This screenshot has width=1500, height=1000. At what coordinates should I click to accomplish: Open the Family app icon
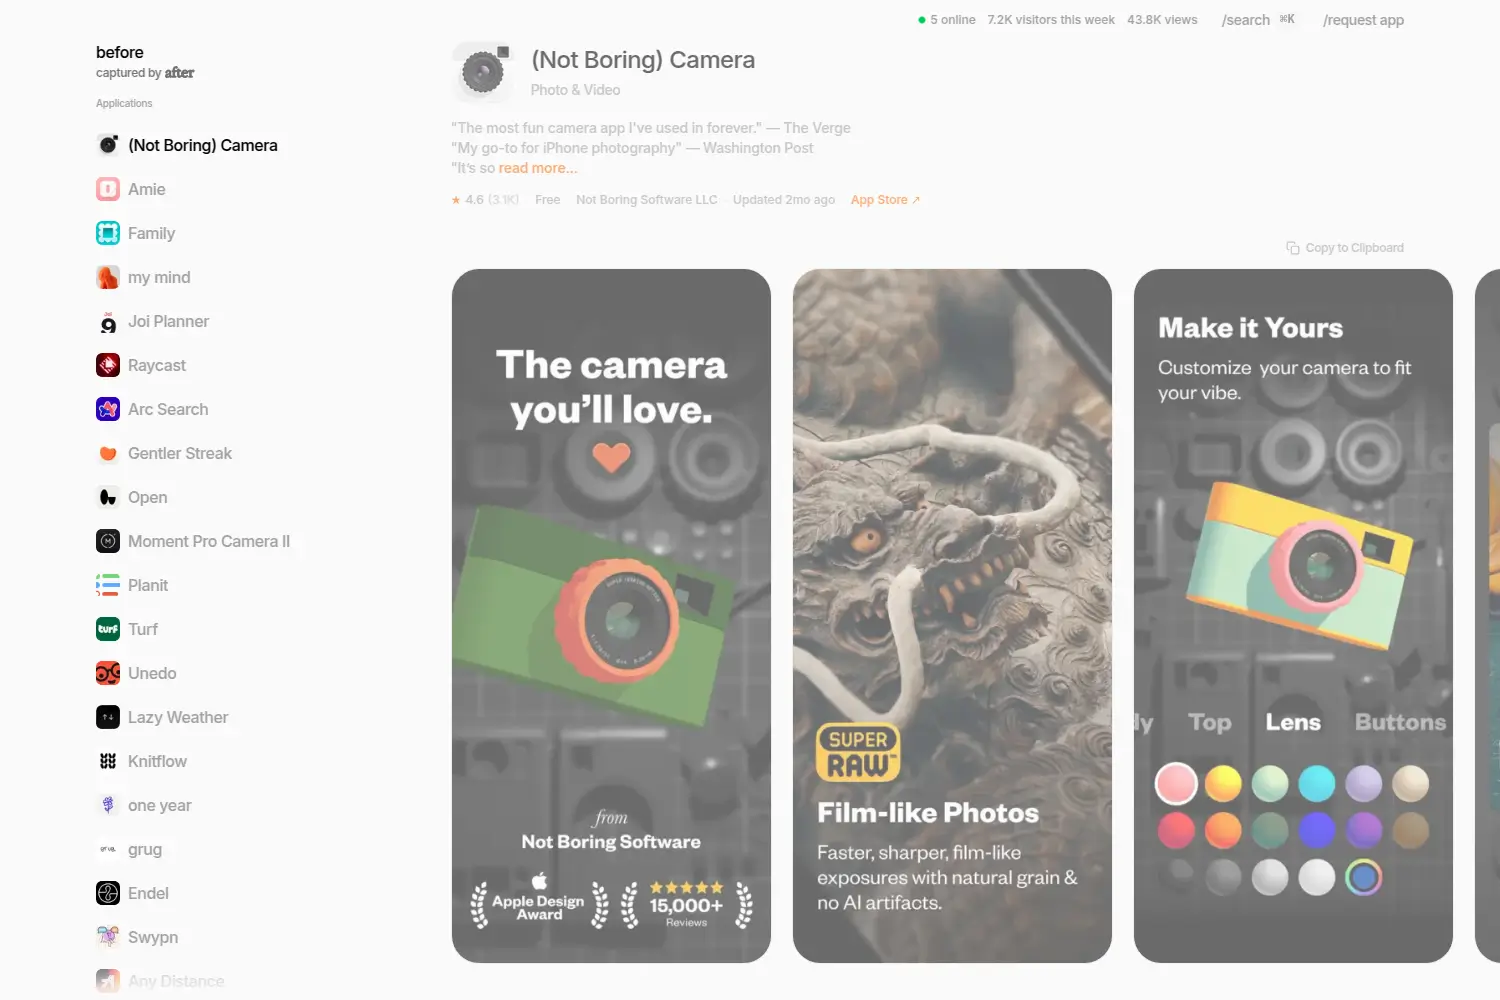tap(108, 233)
